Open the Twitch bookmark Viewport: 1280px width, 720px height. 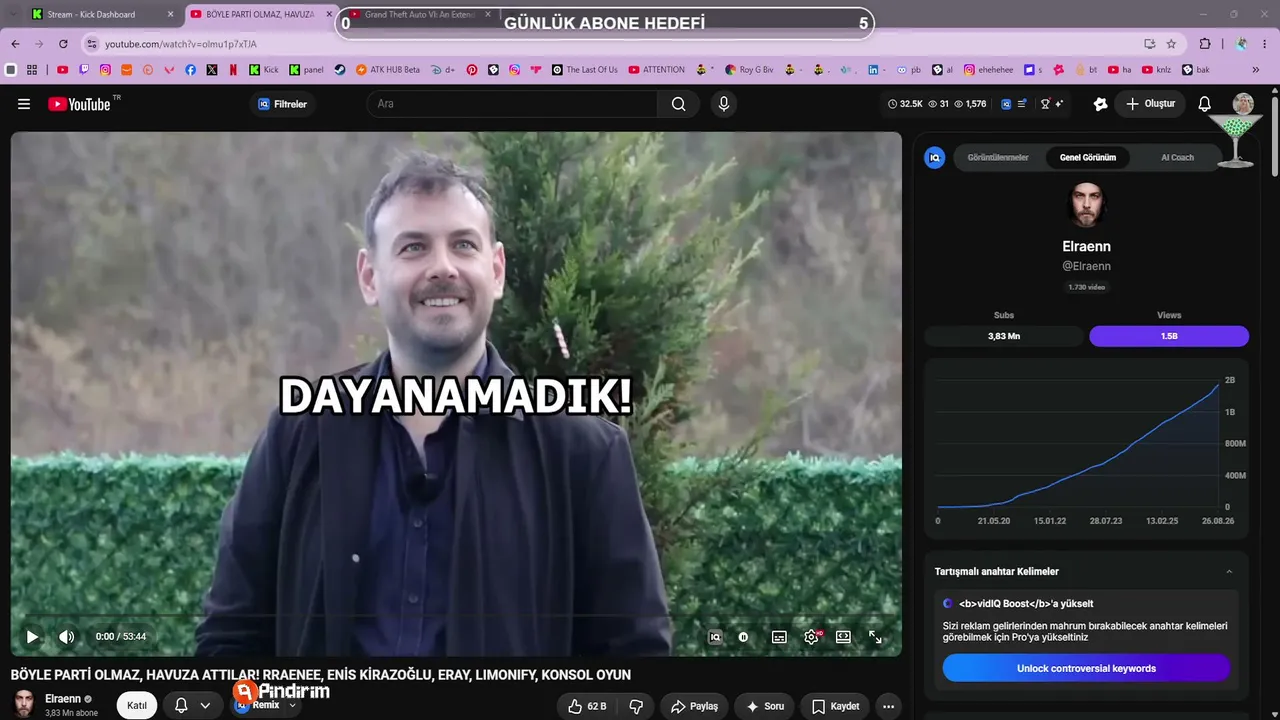(84, 70)
